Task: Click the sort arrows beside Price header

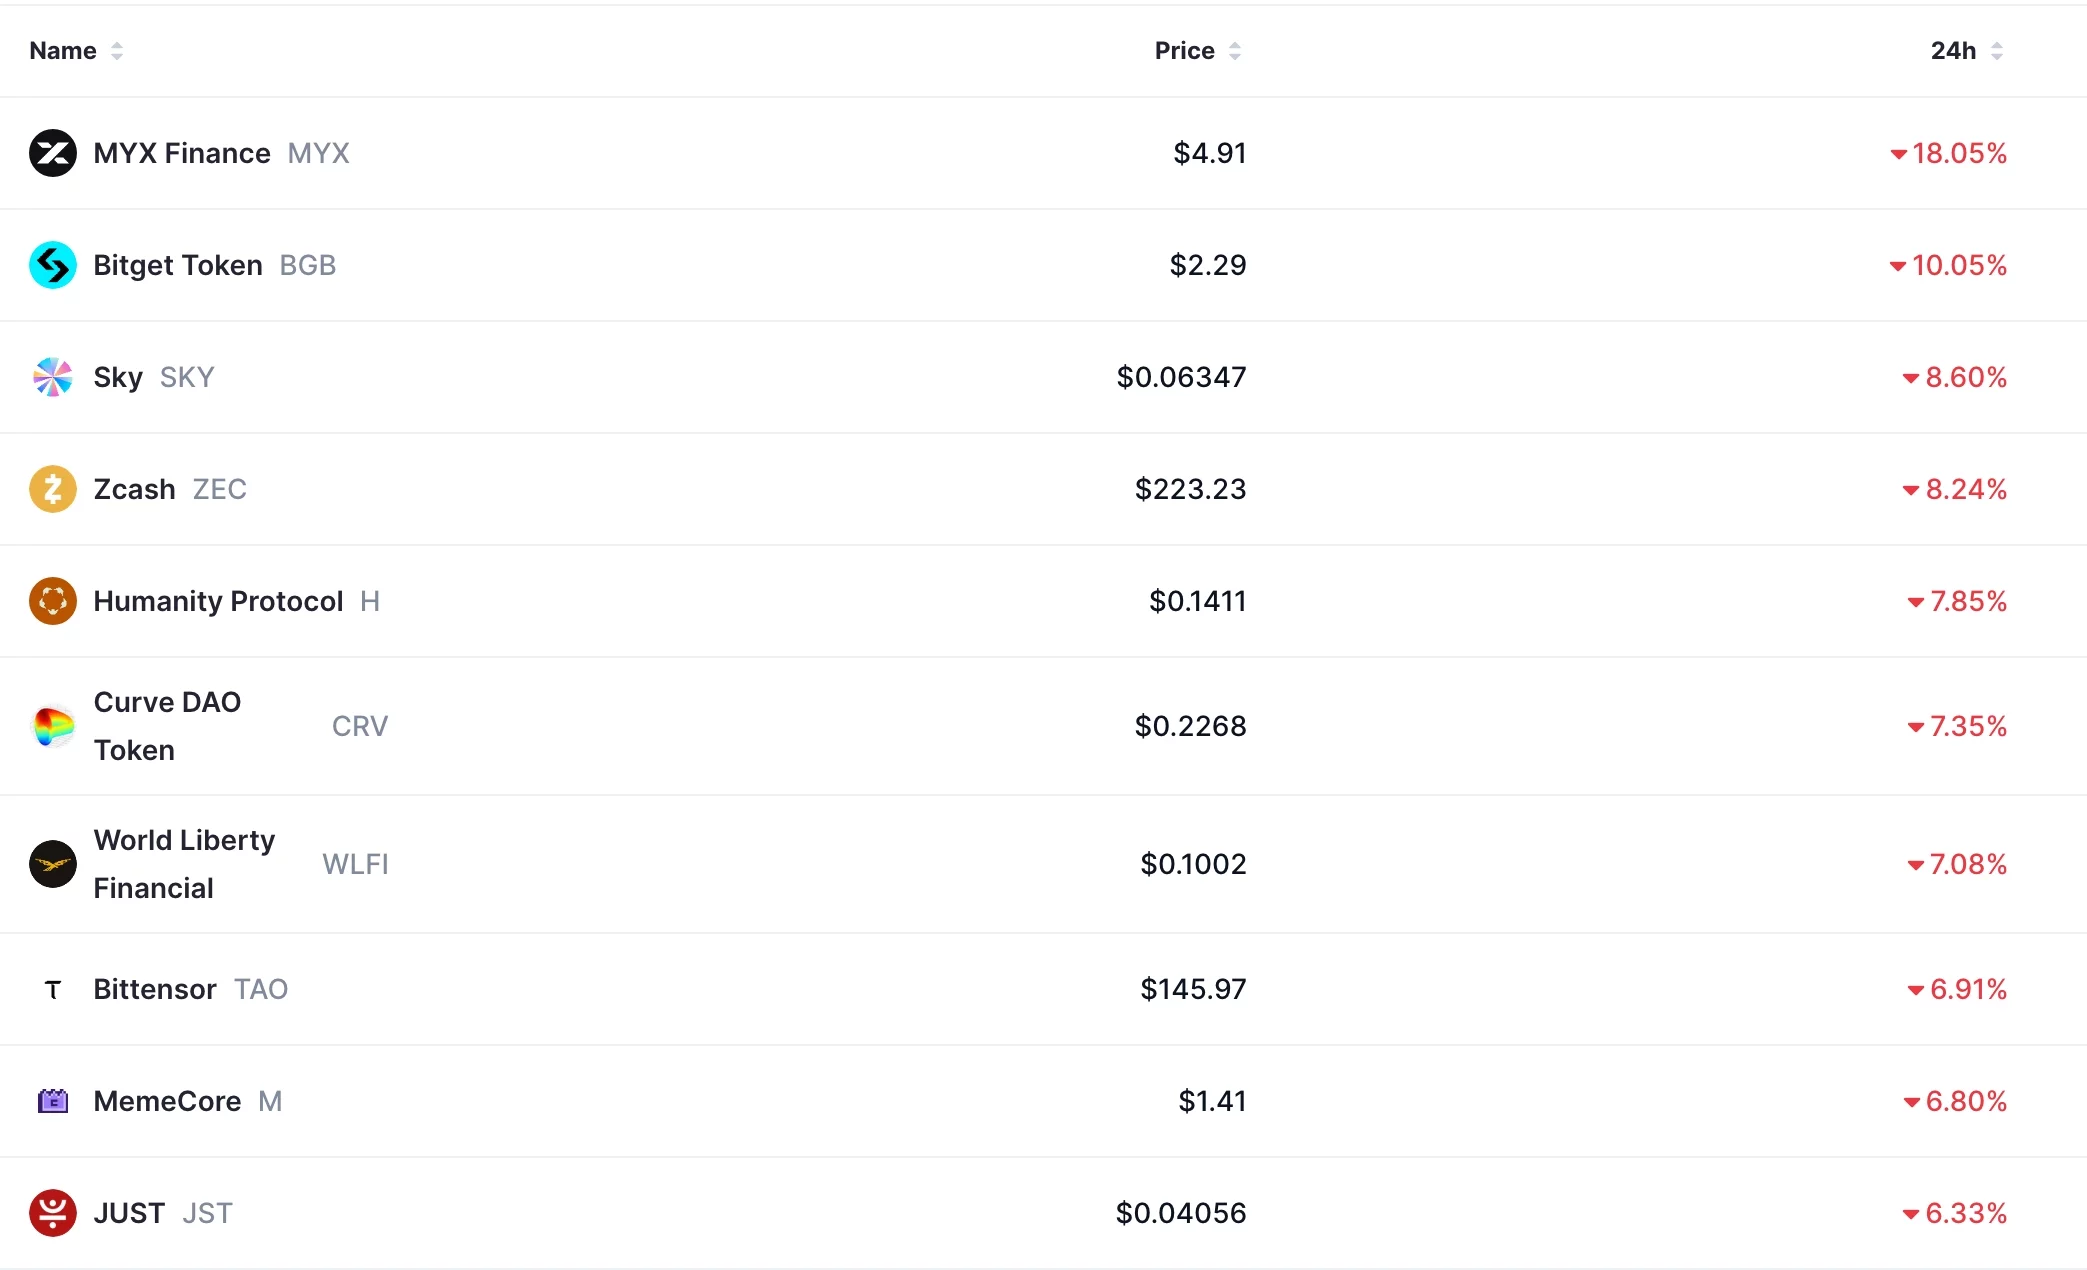Action: (1236, 50)
